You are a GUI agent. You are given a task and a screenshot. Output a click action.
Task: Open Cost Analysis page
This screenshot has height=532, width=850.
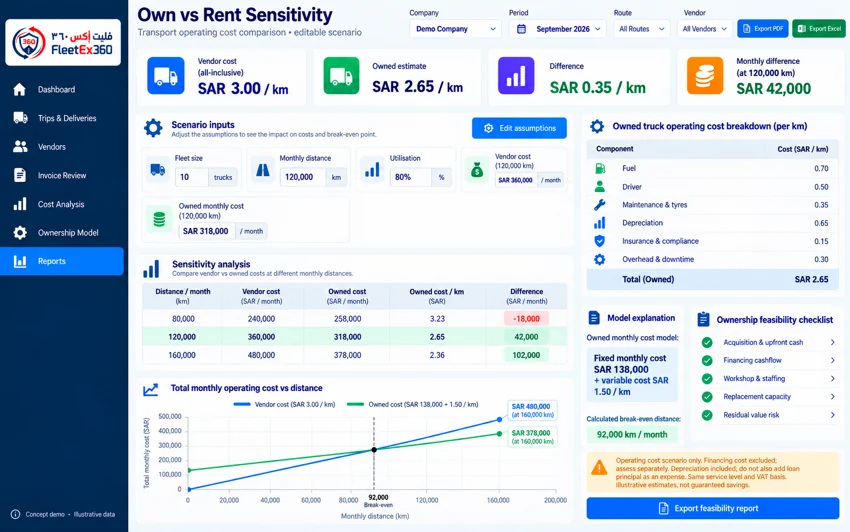pos(62,204)
